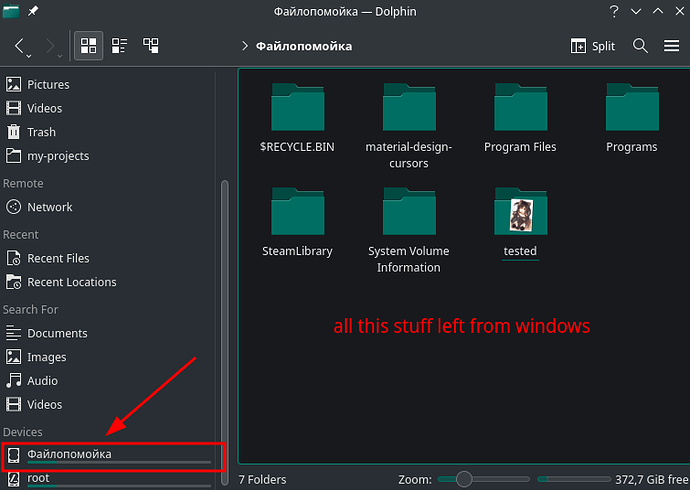Switch to Compact view mode
This screenshot has height=490, width=690.
click(119, 45)
